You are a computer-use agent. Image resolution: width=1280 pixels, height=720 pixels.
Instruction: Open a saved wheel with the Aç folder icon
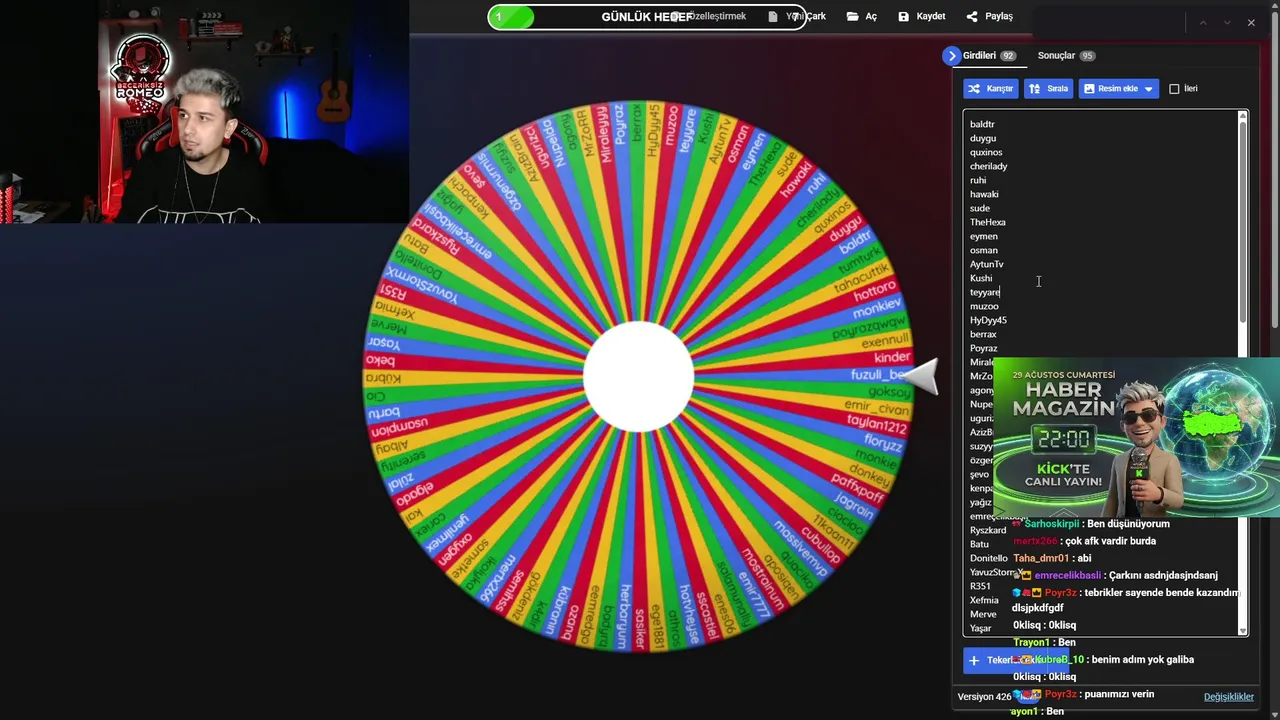pyautogui.click(x=853, y=16)
